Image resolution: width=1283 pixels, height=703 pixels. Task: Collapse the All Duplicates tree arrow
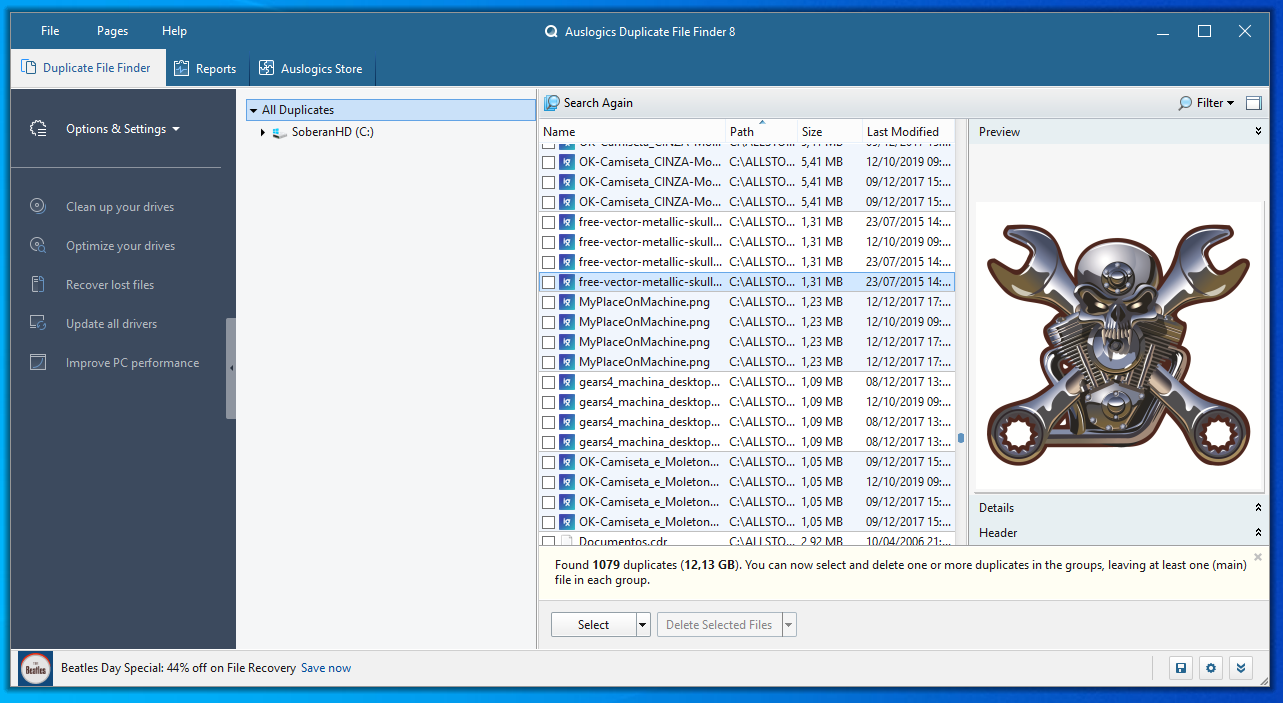pyautogui.click(x=254, y=110)
